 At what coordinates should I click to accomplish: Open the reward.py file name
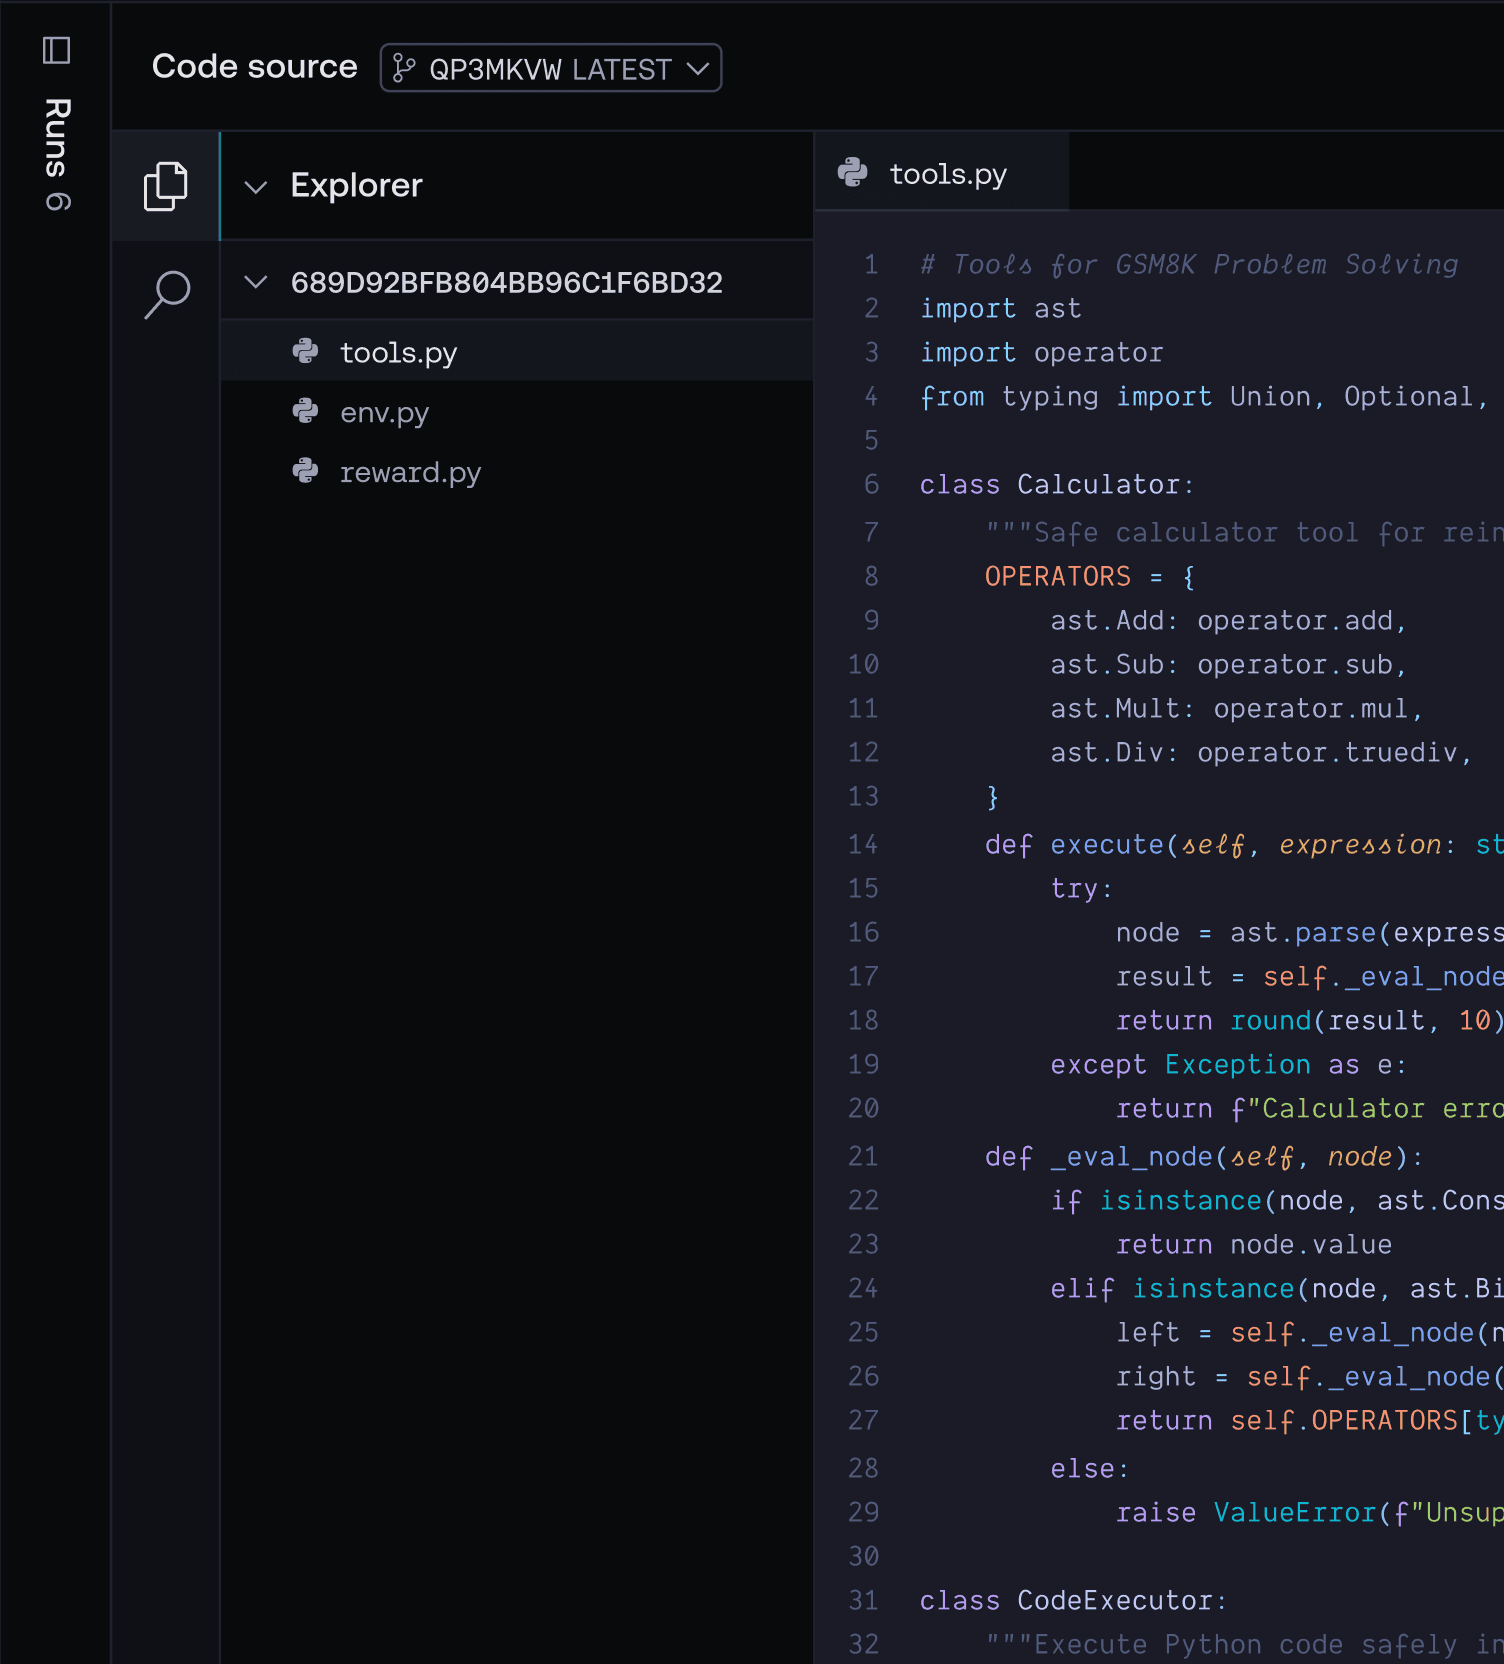coord(410,473)
